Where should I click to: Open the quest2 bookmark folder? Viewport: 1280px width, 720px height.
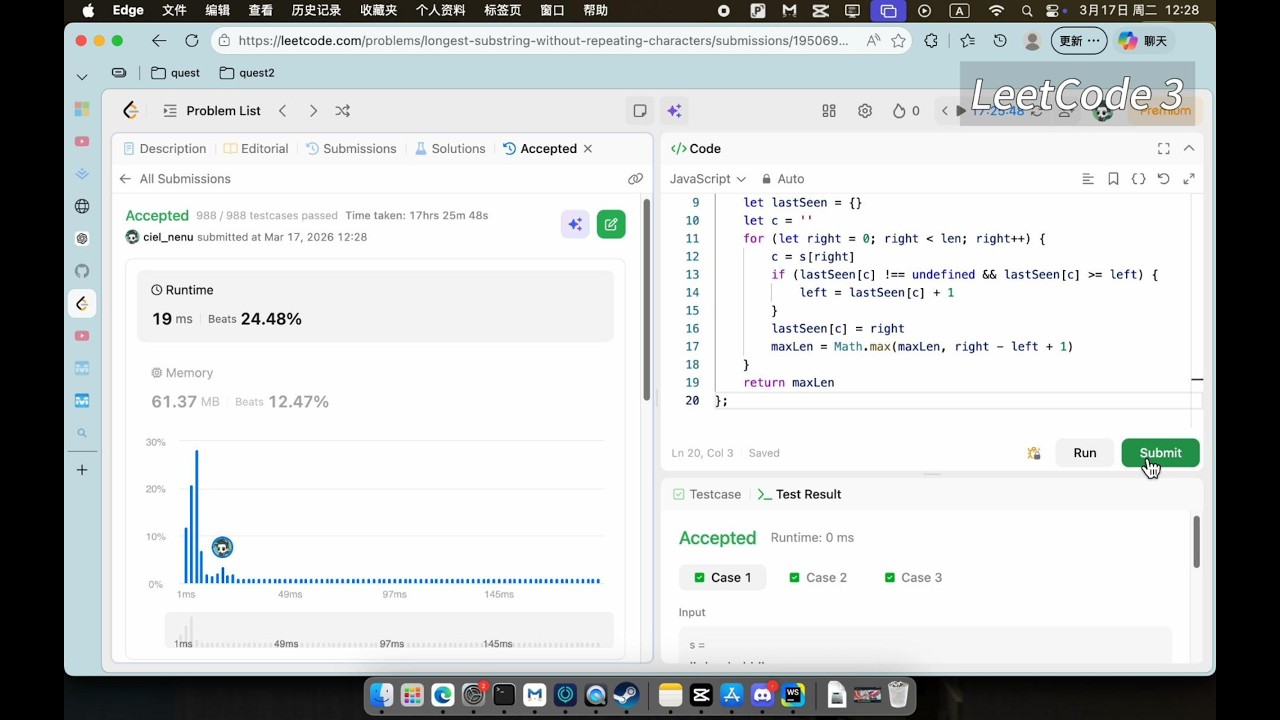(246, 73)
